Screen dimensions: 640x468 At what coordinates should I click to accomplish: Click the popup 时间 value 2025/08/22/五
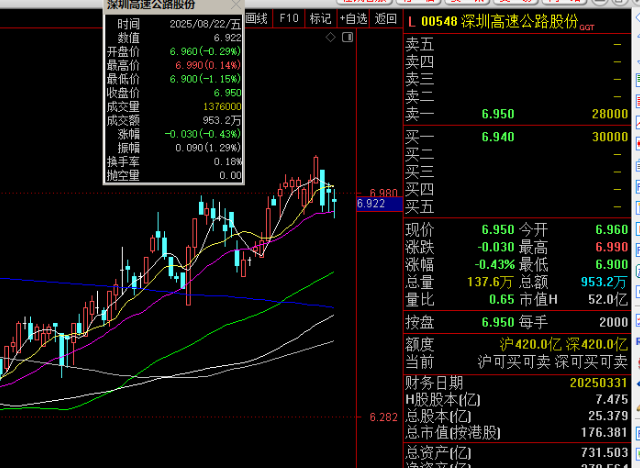pos(205,24)
